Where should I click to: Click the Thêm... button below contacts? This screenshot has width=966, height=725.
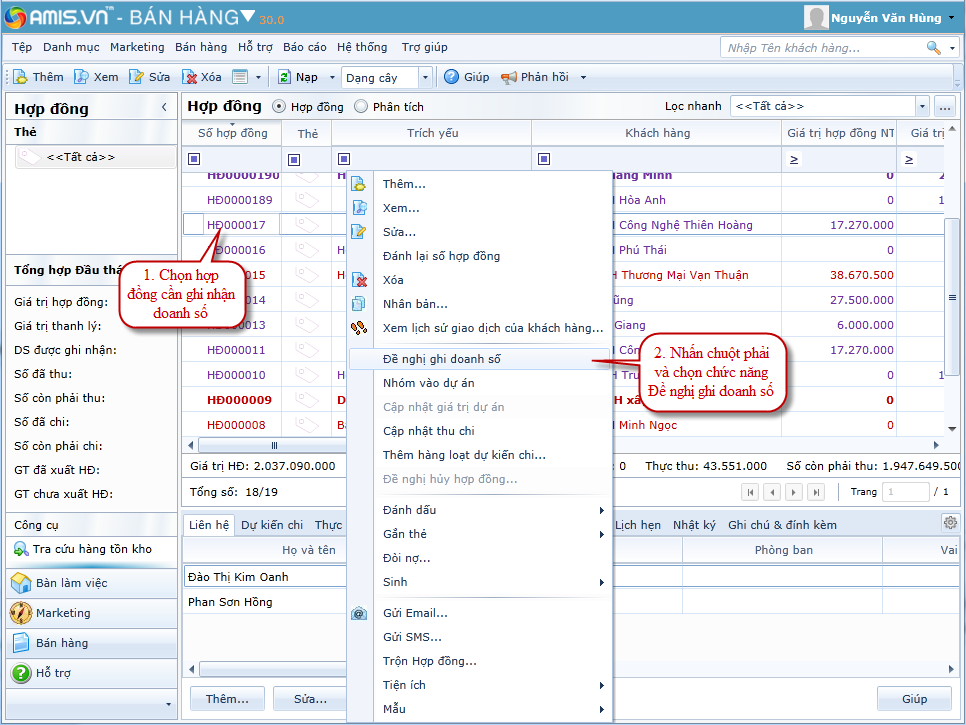click(x=226, y=698)
